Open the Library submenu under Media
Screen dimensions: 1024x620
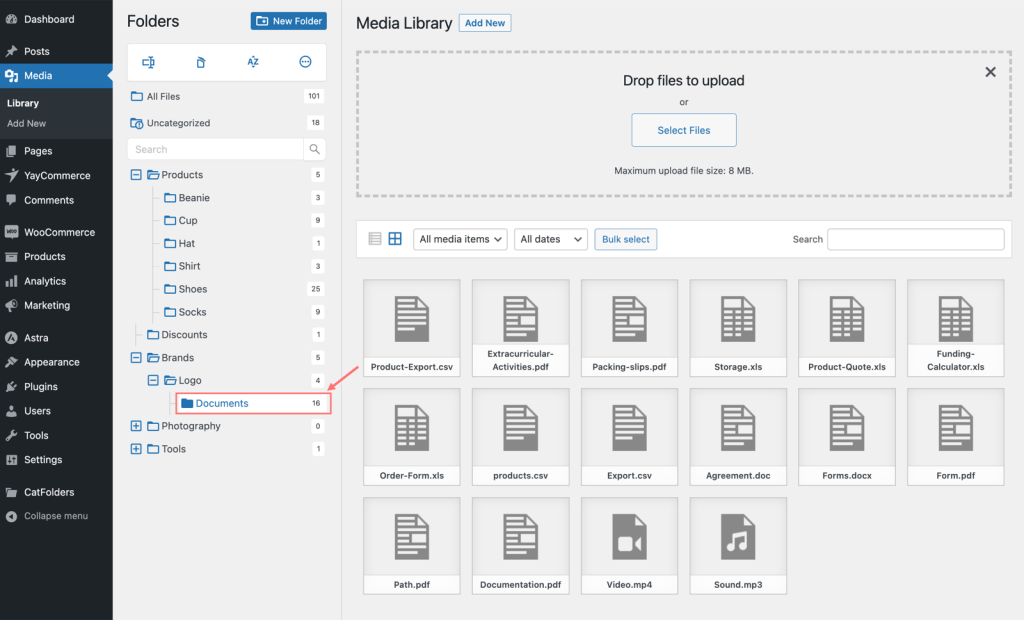(x=22, y=102)
